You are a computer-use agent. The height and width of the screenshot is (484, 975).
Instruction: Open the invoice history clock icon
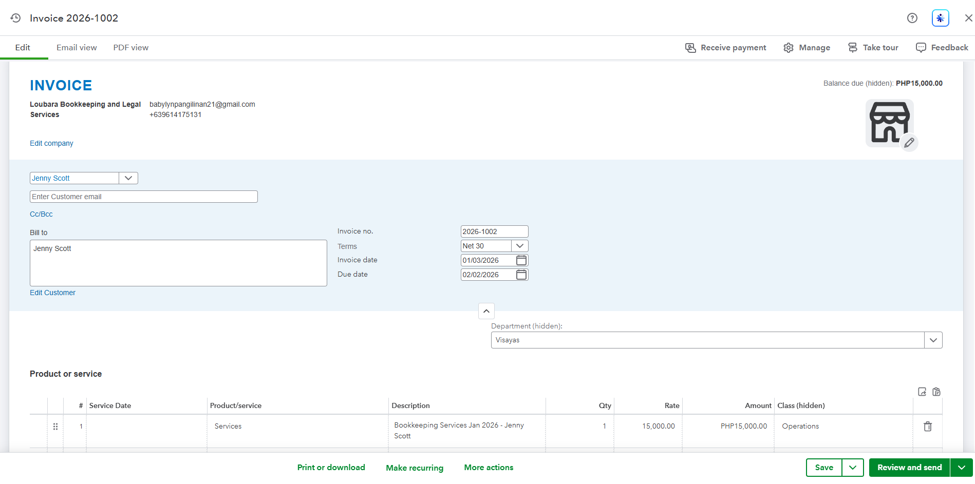coord(16,18)
